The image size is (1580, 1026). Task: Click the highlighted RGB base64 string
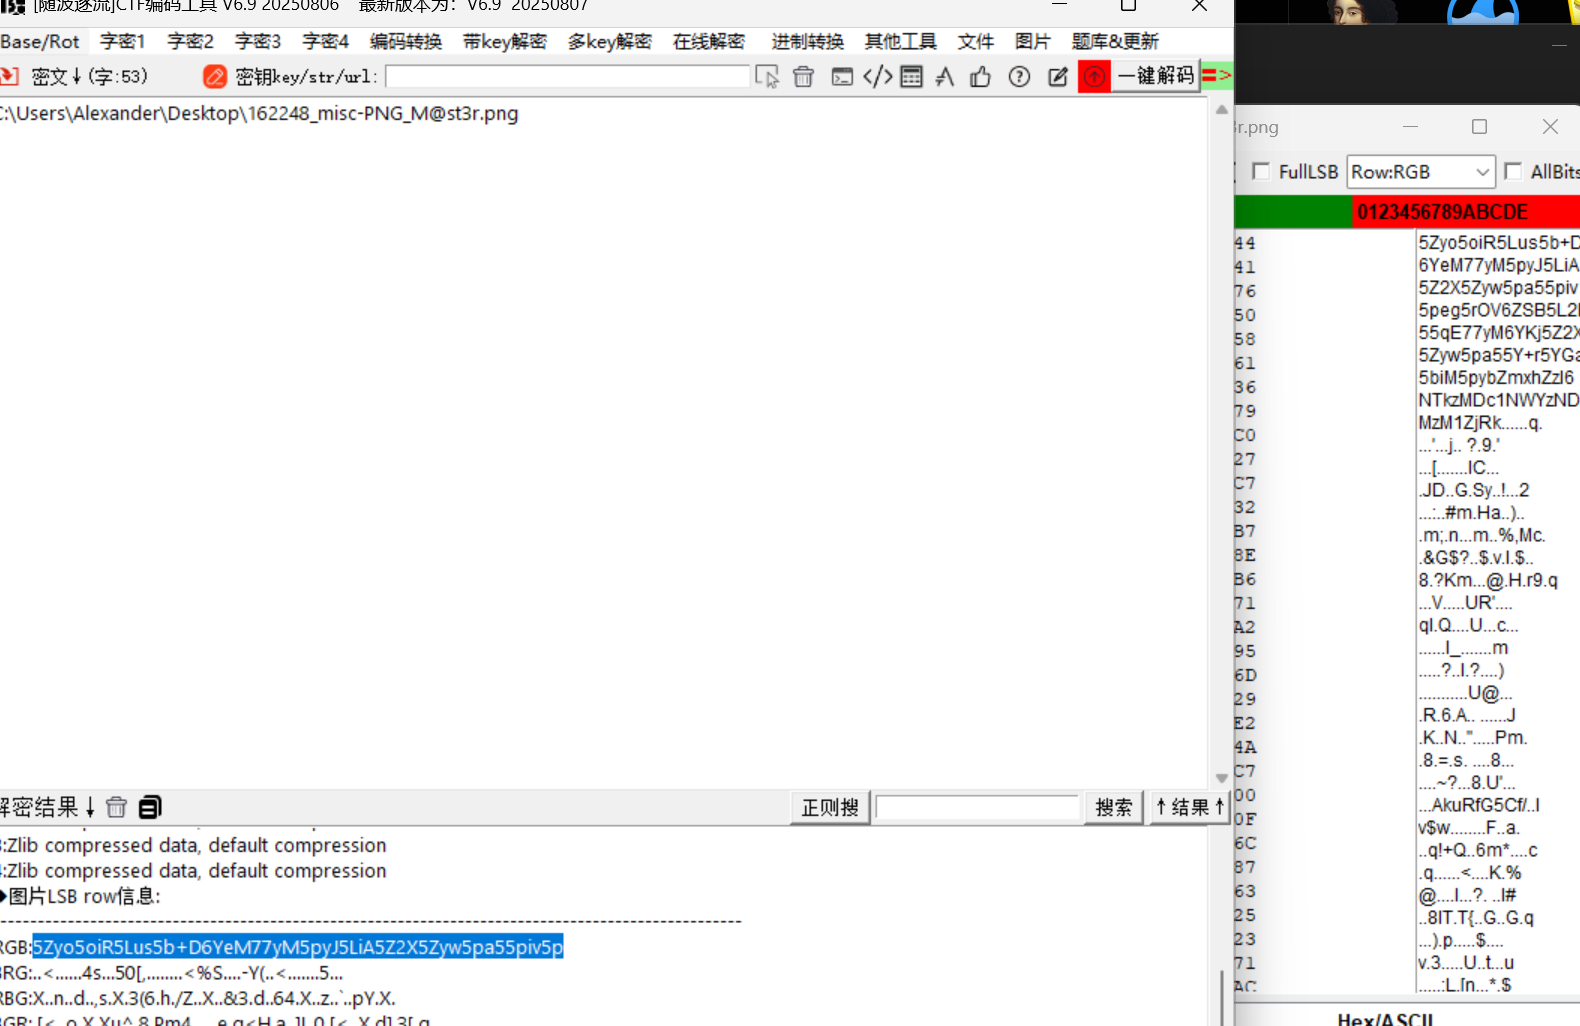(298, 946)
